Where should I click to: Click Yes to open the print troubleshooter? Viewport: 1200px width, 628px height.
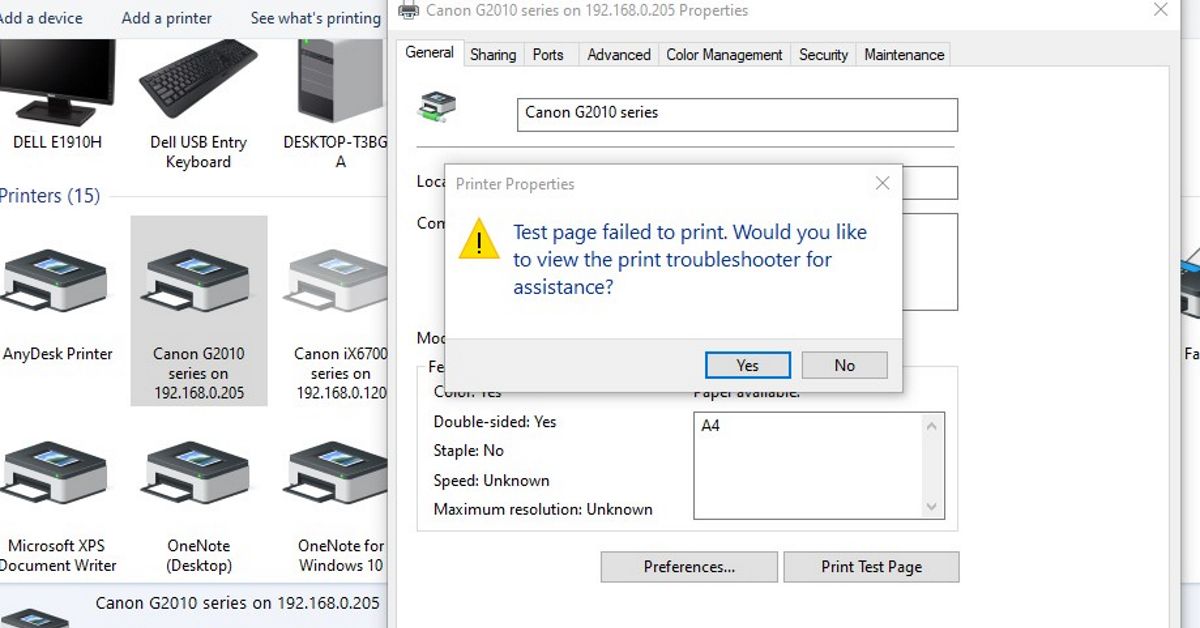pyautogui.click(x=747, y=364)
